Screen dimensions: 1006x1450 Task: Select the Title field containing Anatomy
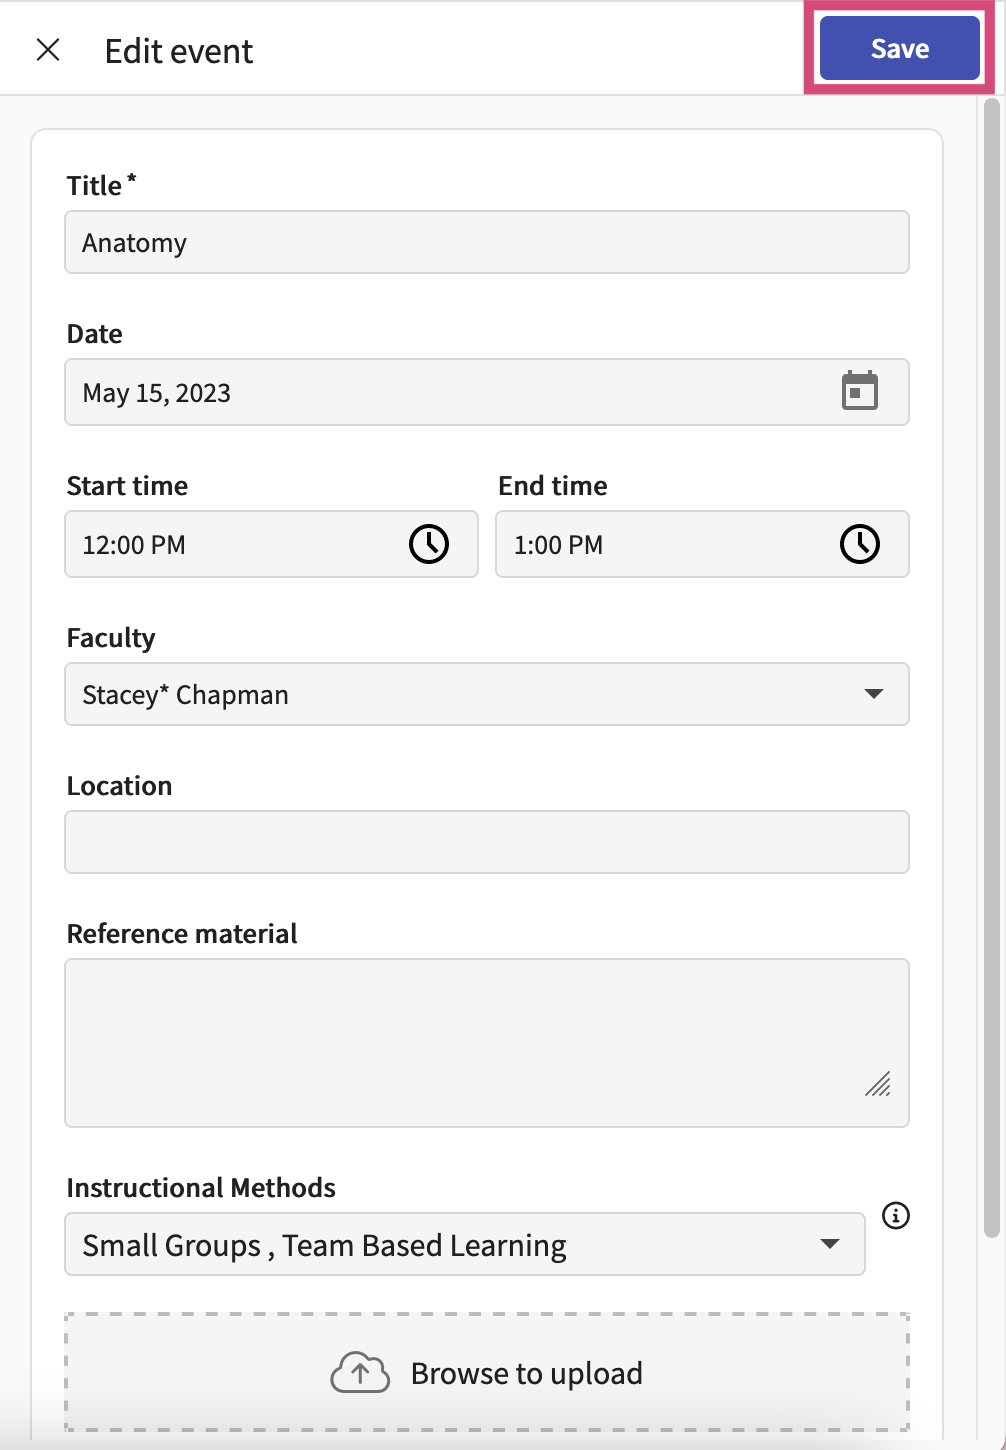click(x=486, y=242)
